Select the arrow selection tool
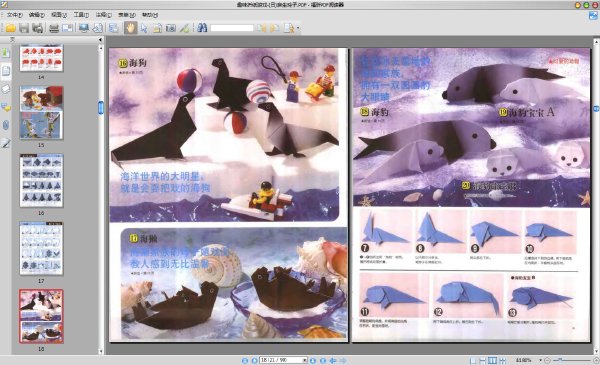 click(x=144, y=28)
